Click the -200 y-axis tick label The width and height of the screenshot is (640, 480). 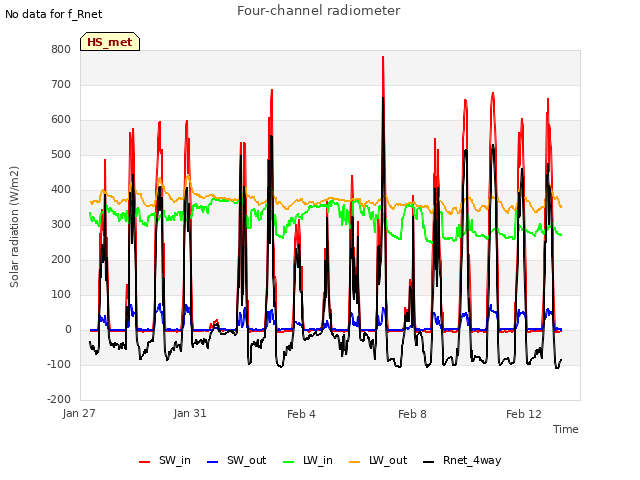[59, 399]
